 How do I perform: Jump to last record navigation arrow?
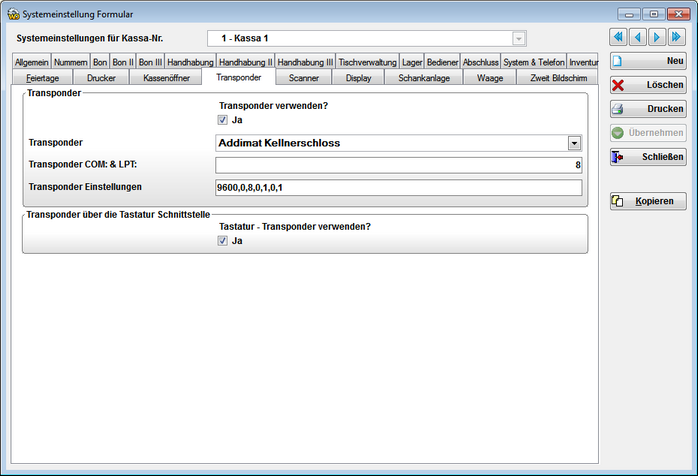click(677, 37)
